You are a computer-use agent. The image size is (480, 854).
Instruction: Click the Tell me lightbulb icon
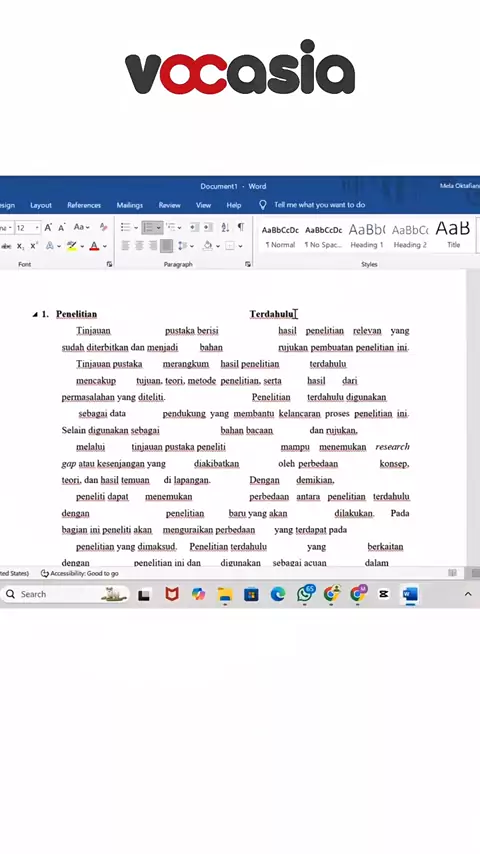[263, 205]
